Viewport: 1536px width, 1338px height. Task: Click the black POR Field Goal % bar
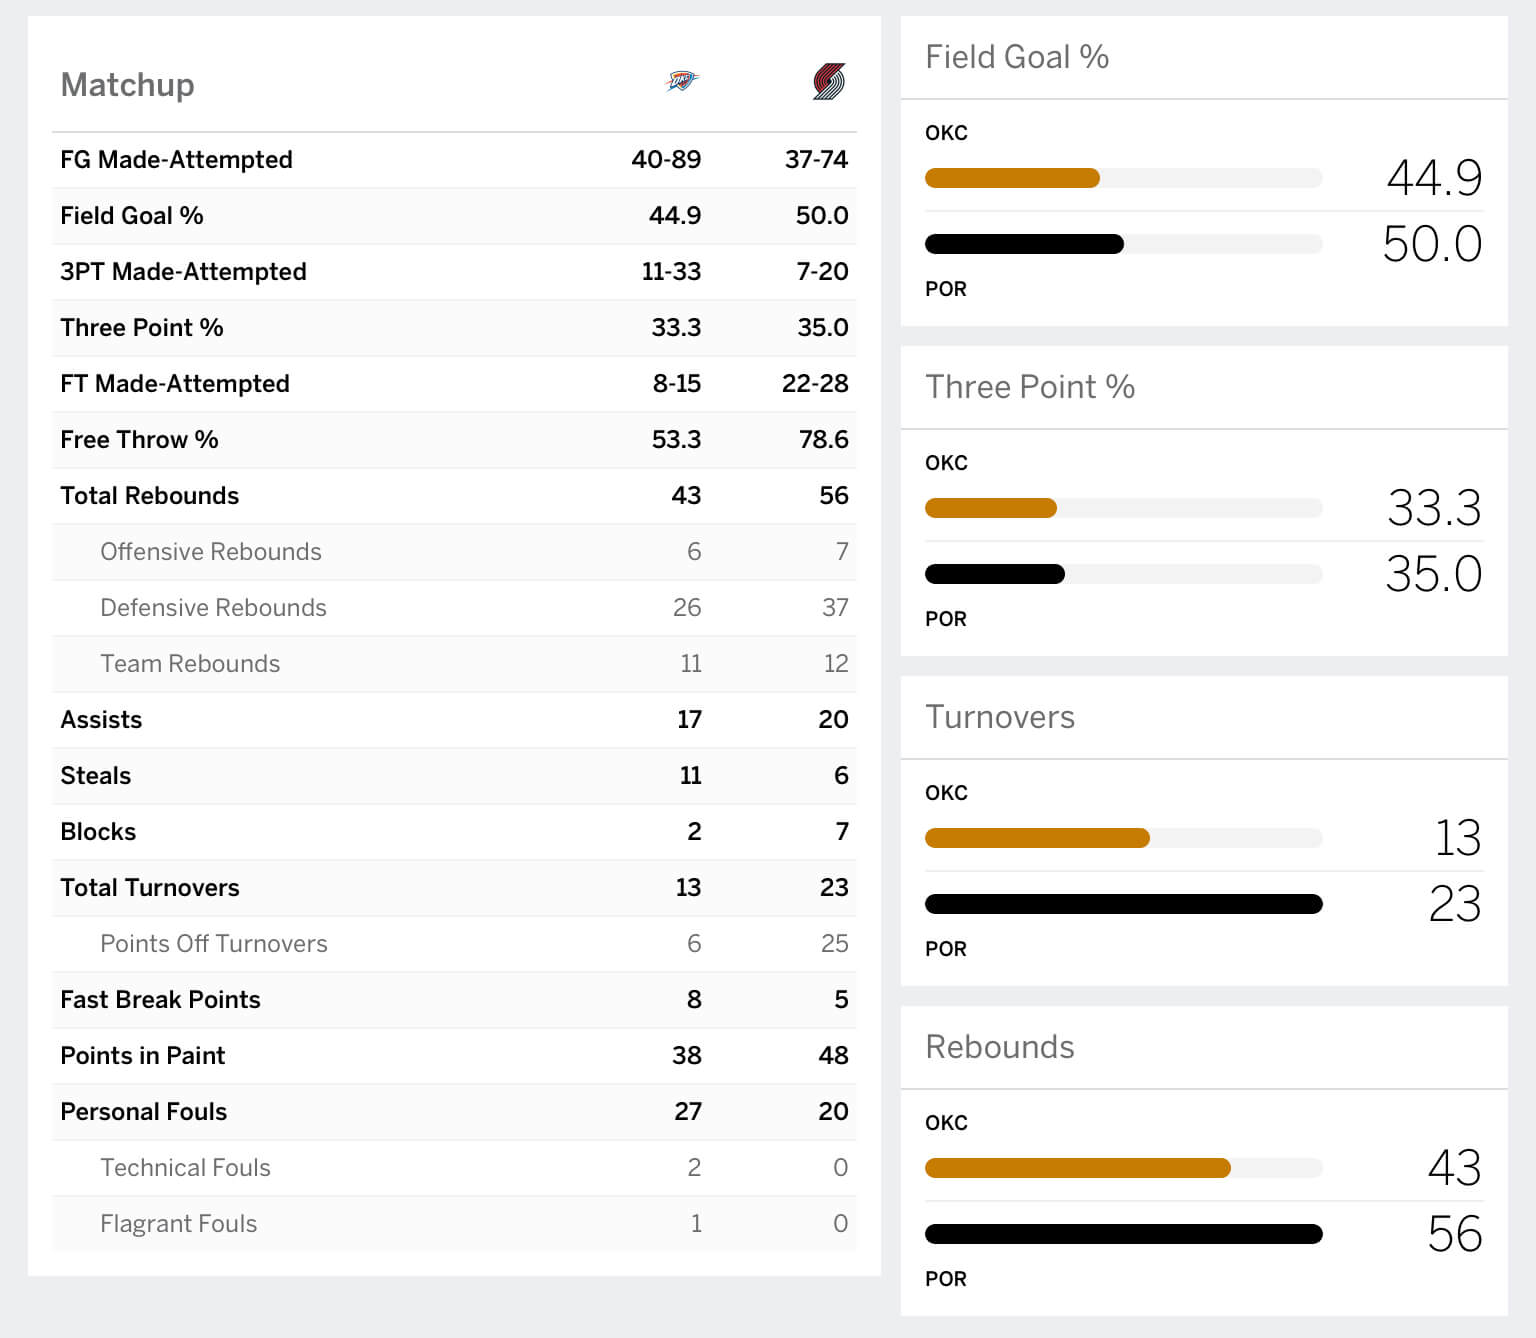point(1024,244)
